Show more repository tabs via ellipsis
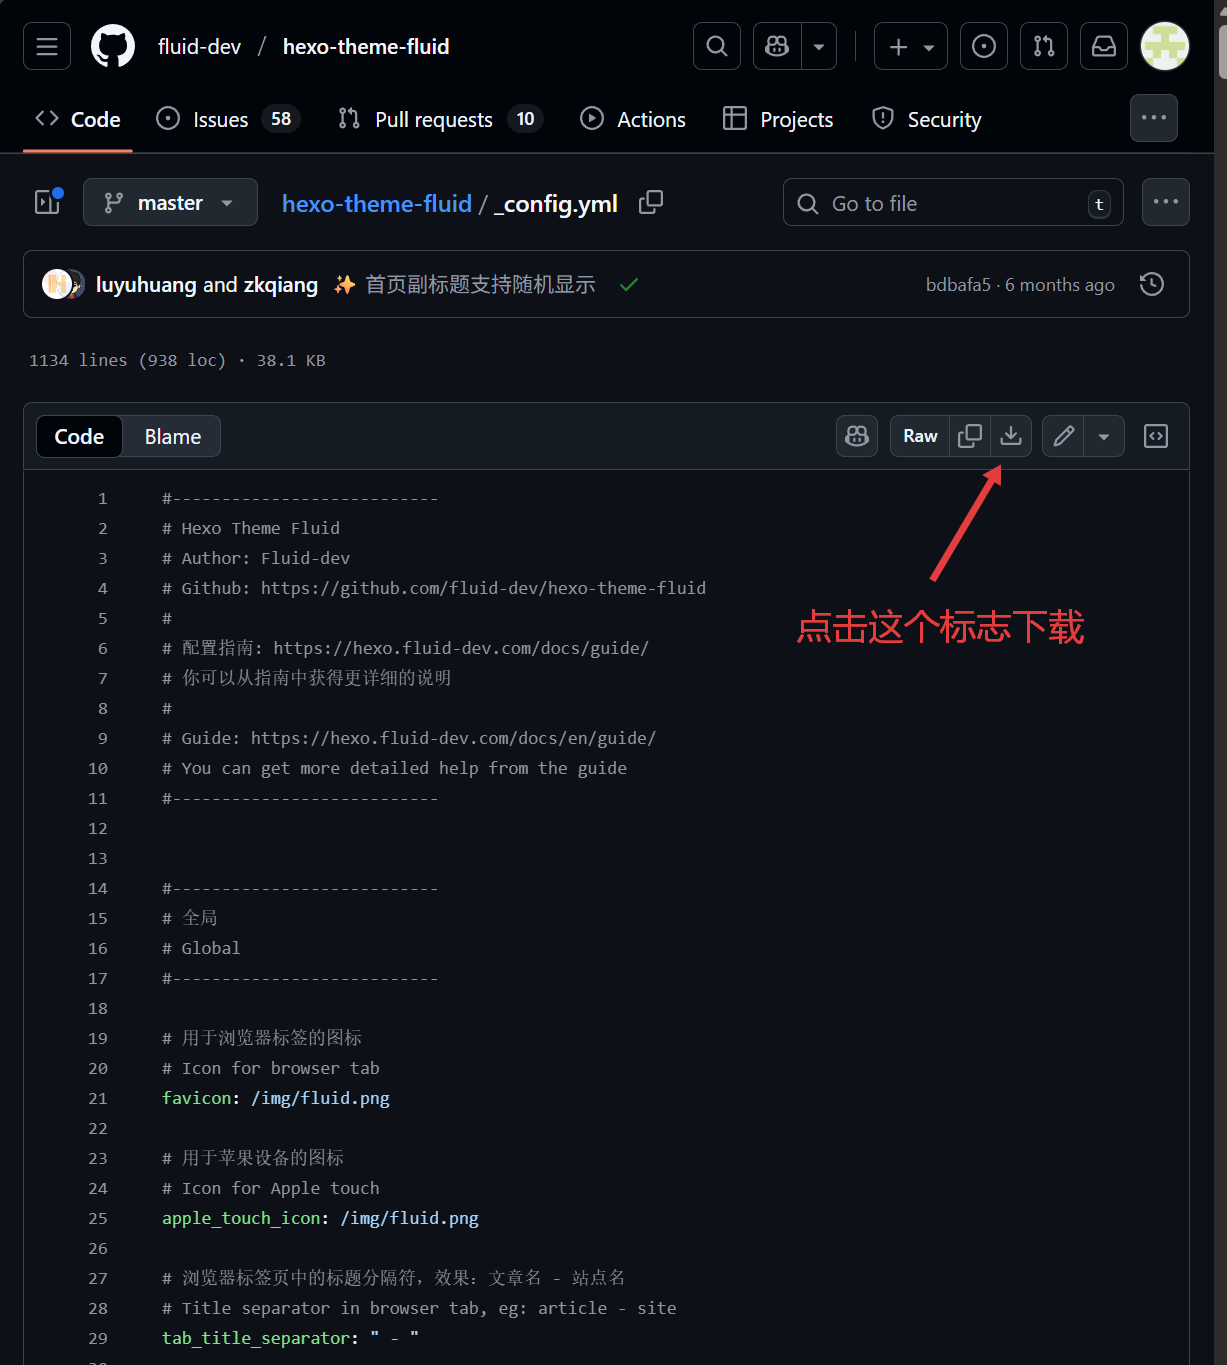Screen dimensions: 1227x1365 pos(1154,118)
